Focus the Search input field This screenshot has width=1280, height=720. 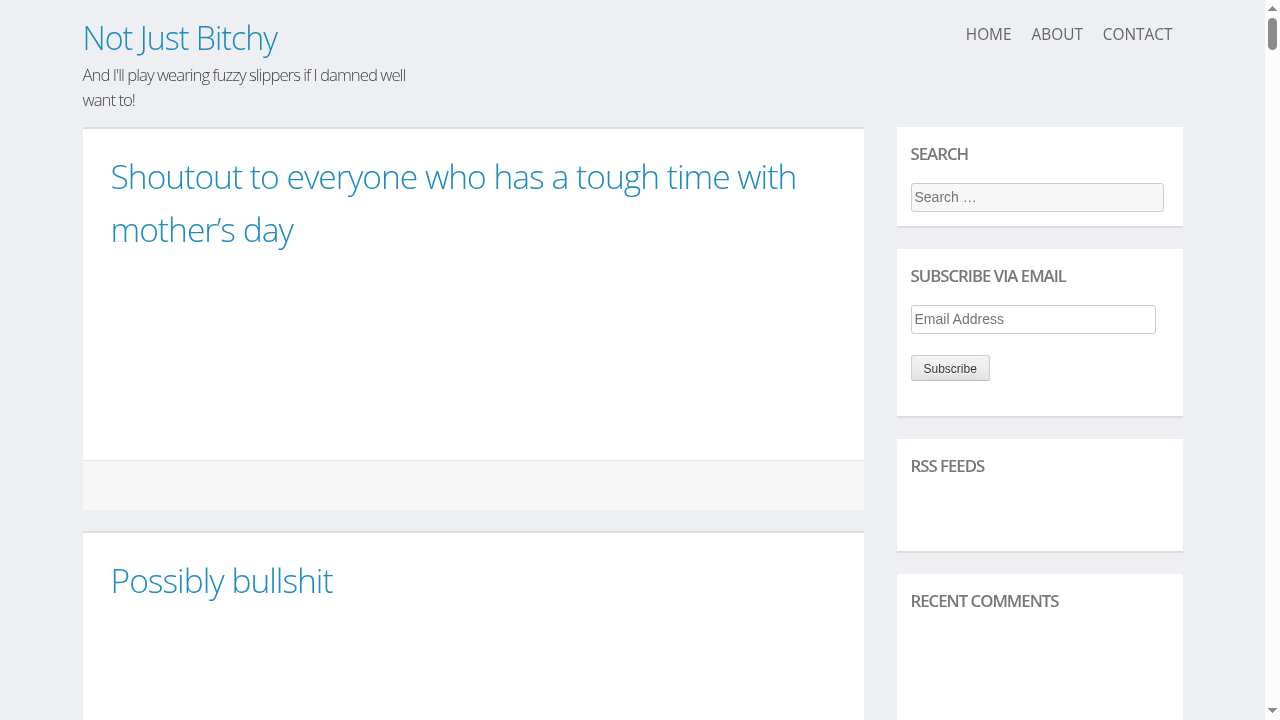click(x=1037, y=197)
